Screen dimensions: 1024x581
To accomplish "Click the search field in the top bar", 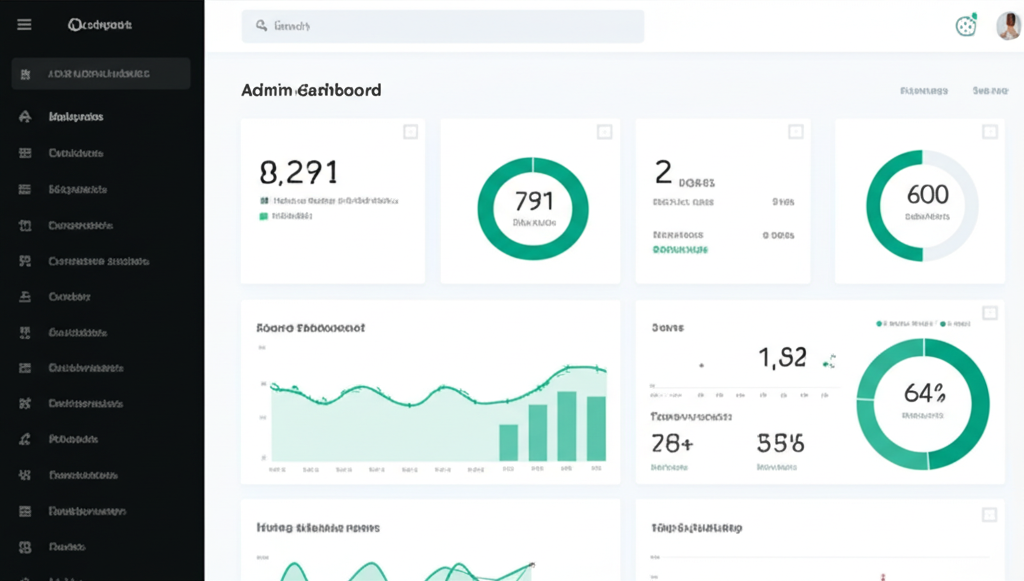I will tap(441, 25).
